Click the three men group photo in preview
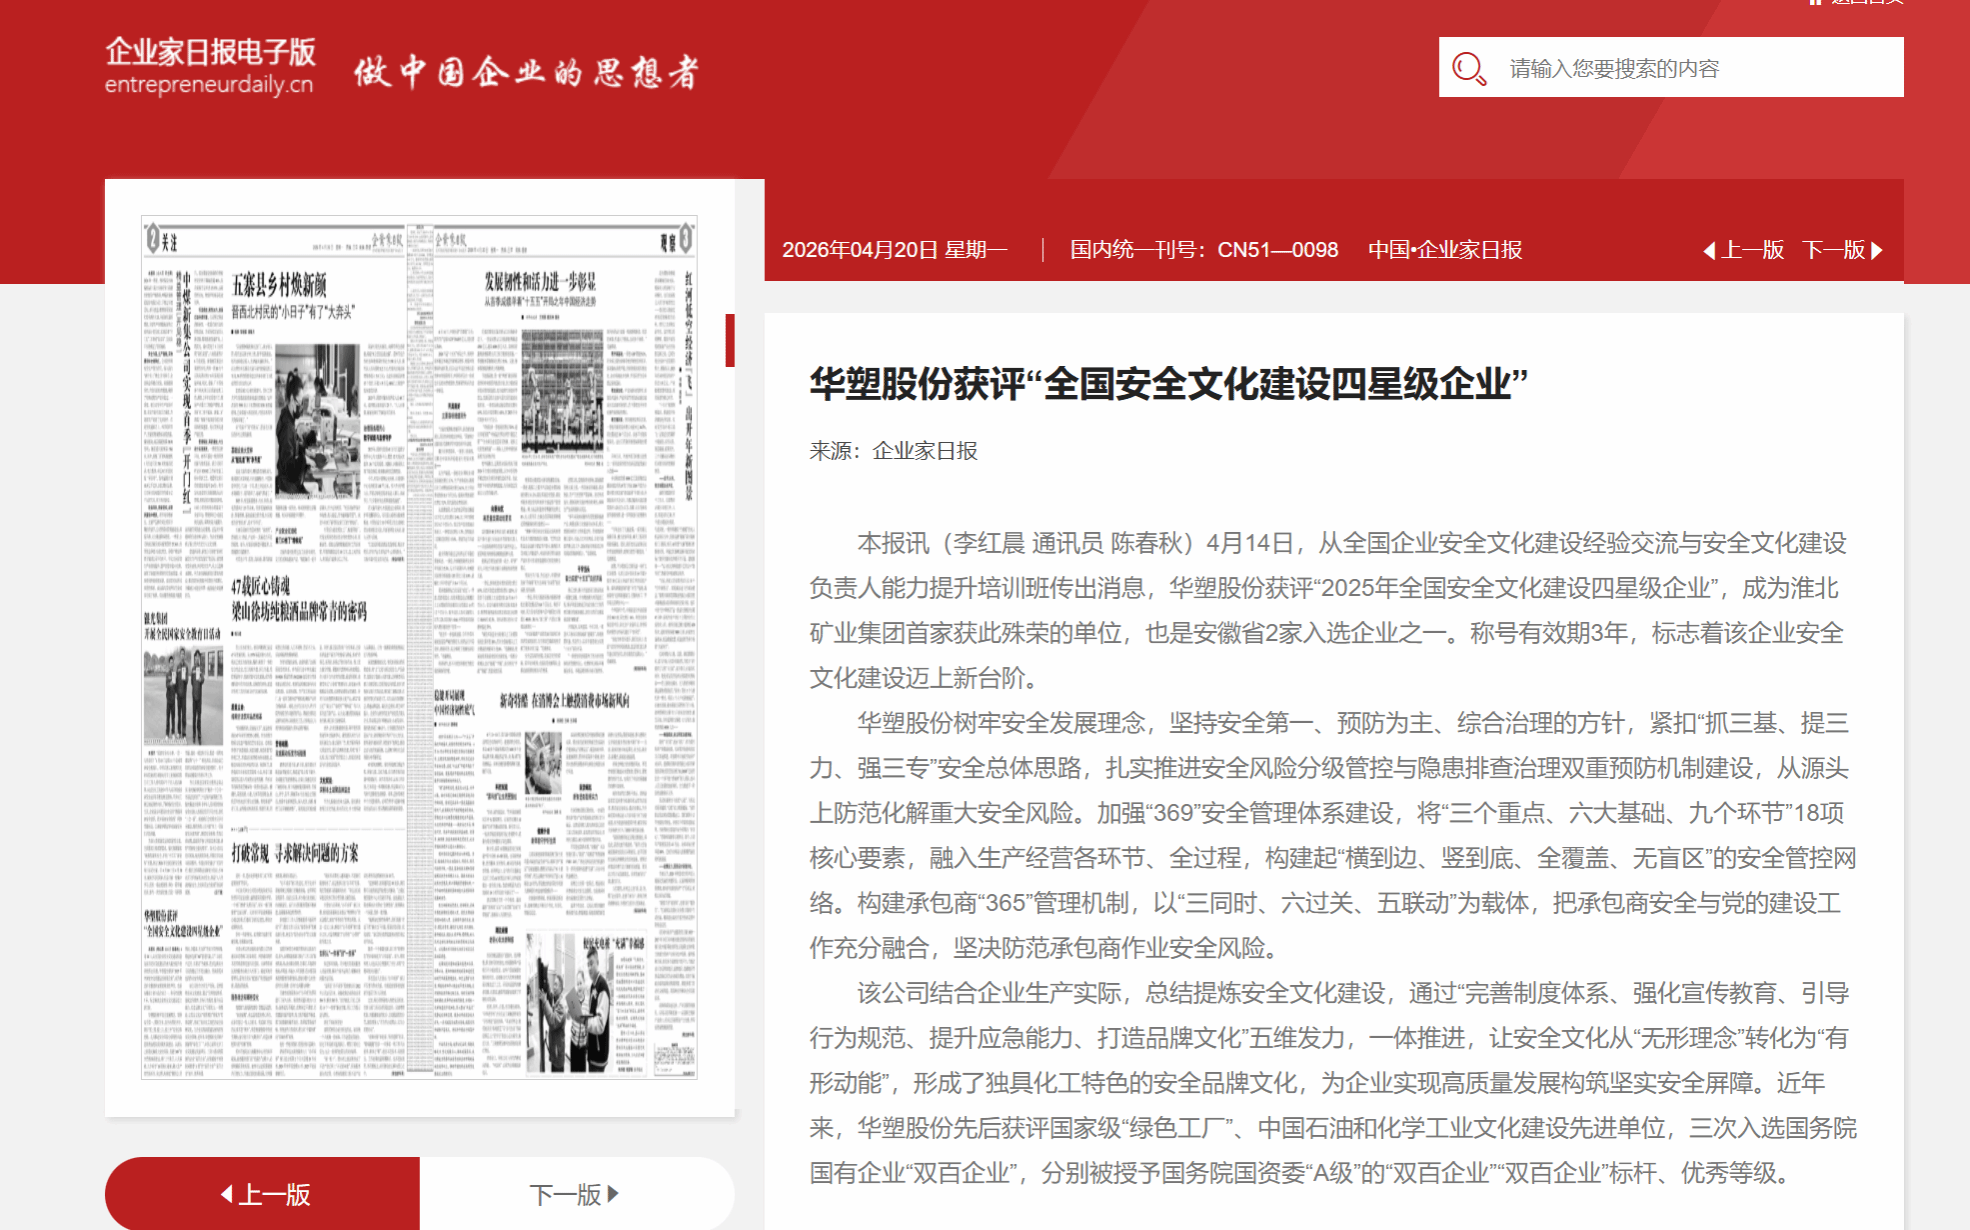Screen dimensions: 1970x1230 tap(183, 695)
